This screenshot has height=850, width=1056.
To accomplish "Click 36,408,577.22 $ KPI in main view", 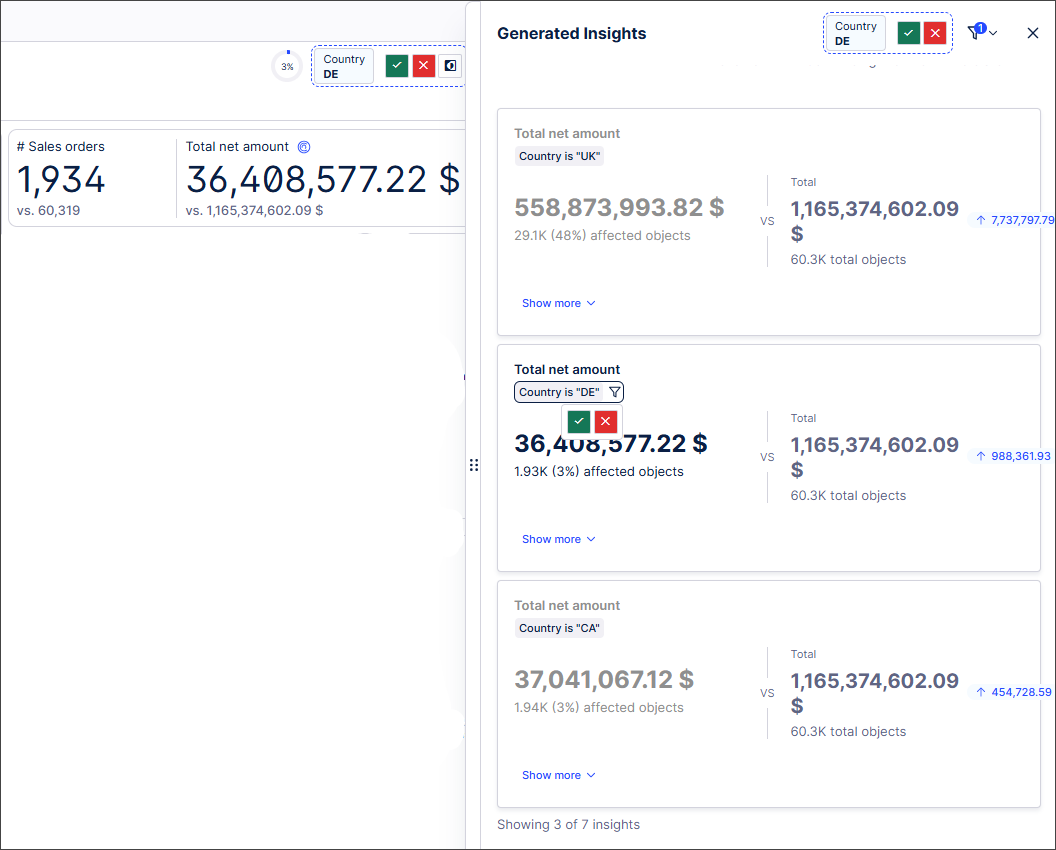I will (x=323, y=180).
